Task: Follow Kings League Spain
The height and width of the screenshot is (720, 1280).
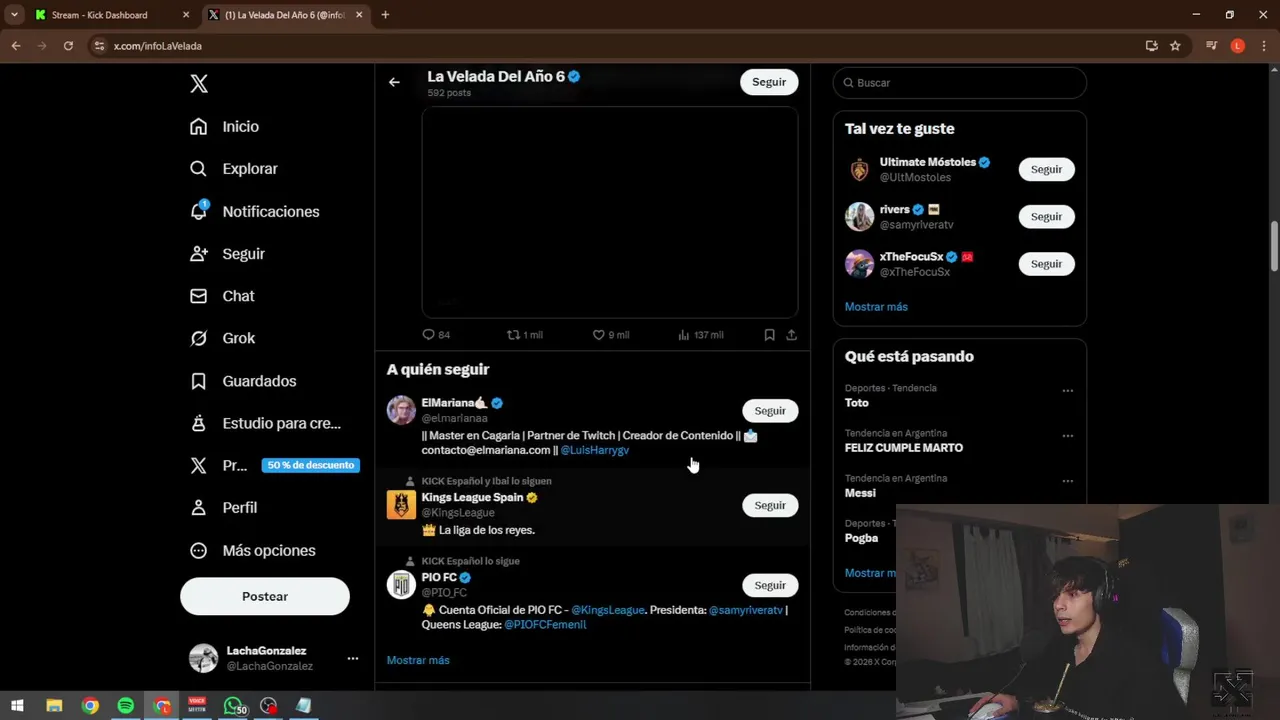Action: pyautogui.click(x=770, y=505)
